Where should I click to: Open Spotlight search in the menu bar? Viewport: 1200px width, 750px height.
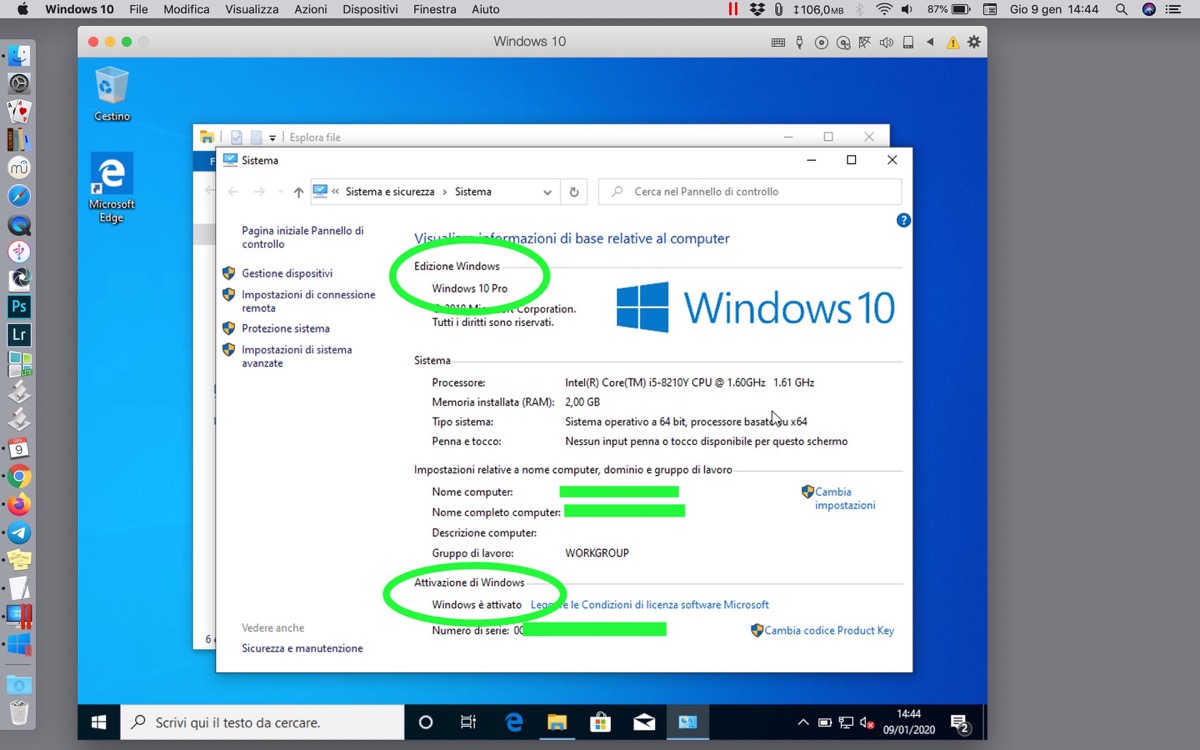[1121, 9]
